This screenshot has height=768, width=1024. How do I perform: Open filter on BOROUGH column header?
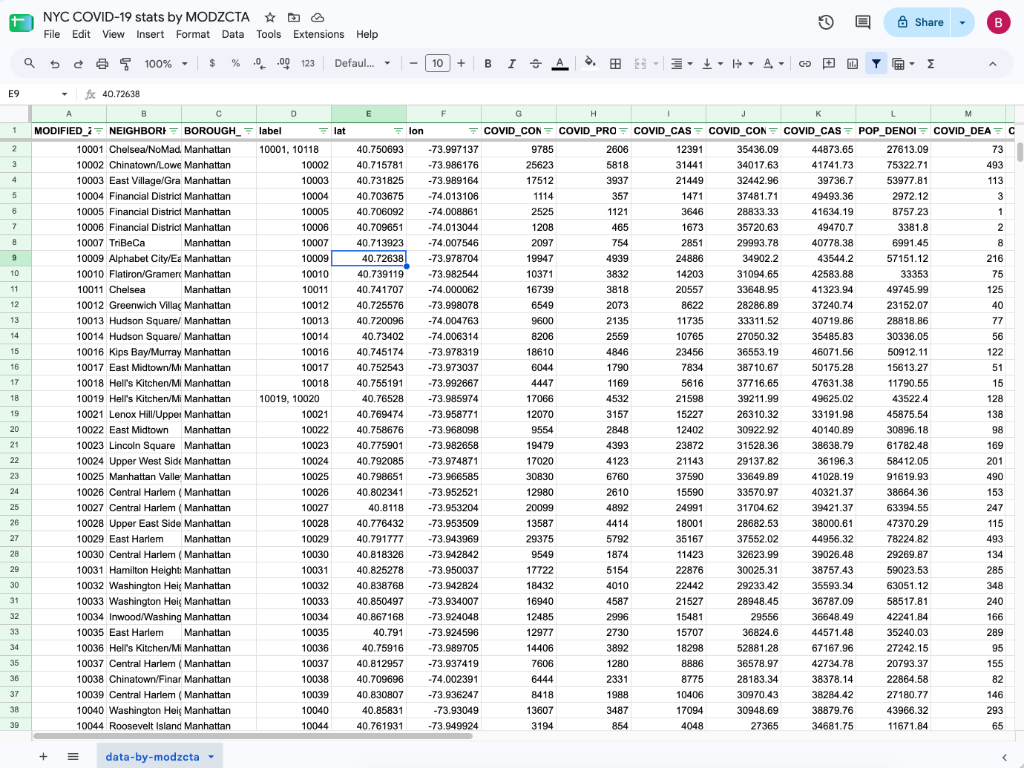[x=248, y=131]
